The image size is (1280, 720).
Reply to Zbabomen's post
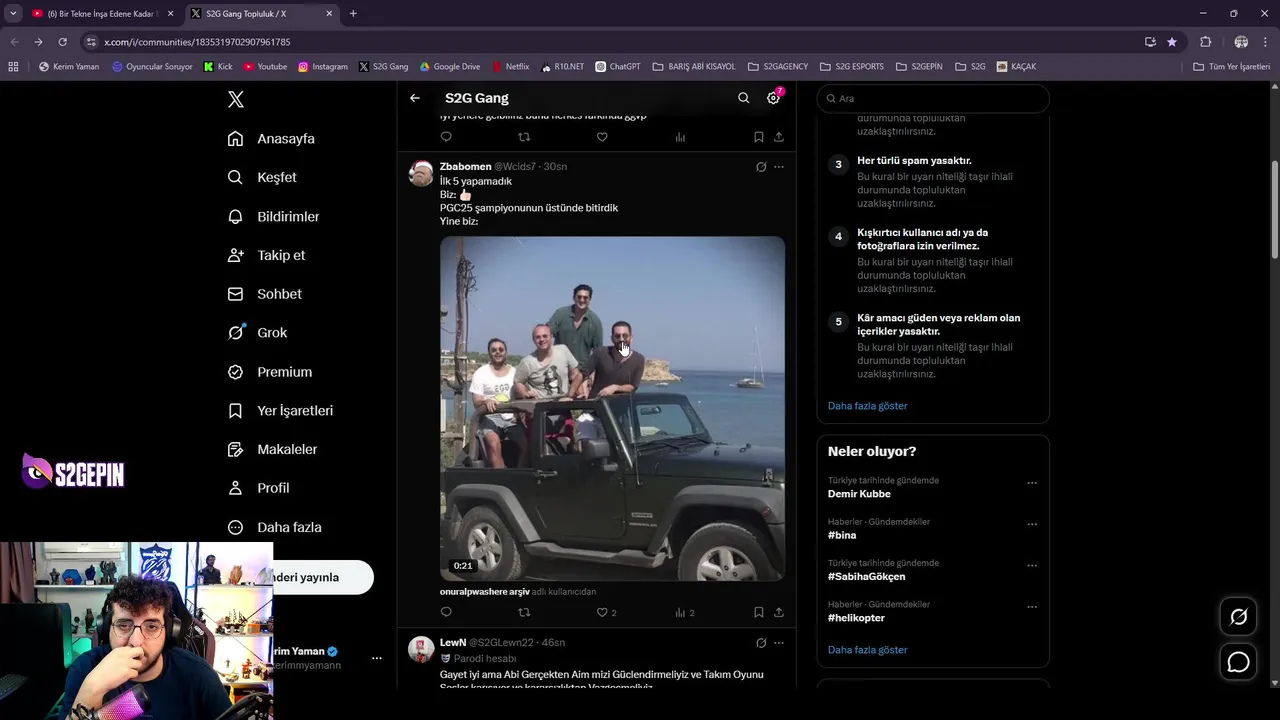[x=446, y=612]
